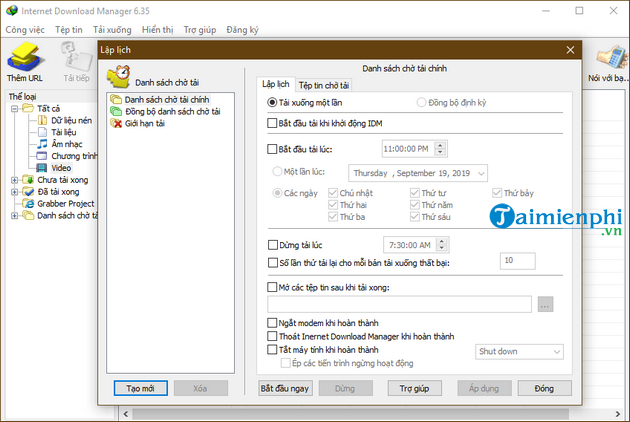Open the Hiển thị menu
Image resolution: width=630 pixels, height=422 pixels.
point(158,30)
